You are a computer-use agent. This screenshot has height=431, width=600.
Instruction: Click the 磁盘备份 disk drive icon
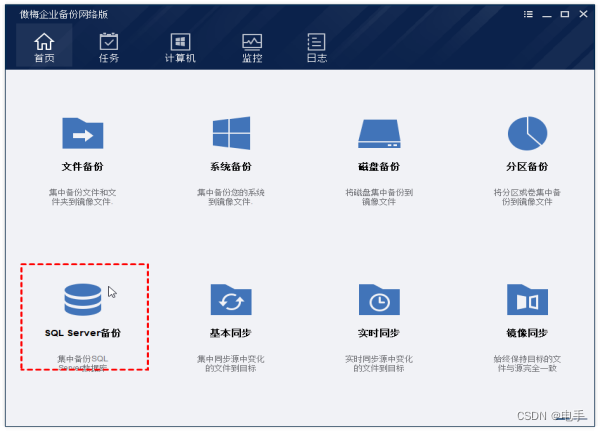point(379,134)
